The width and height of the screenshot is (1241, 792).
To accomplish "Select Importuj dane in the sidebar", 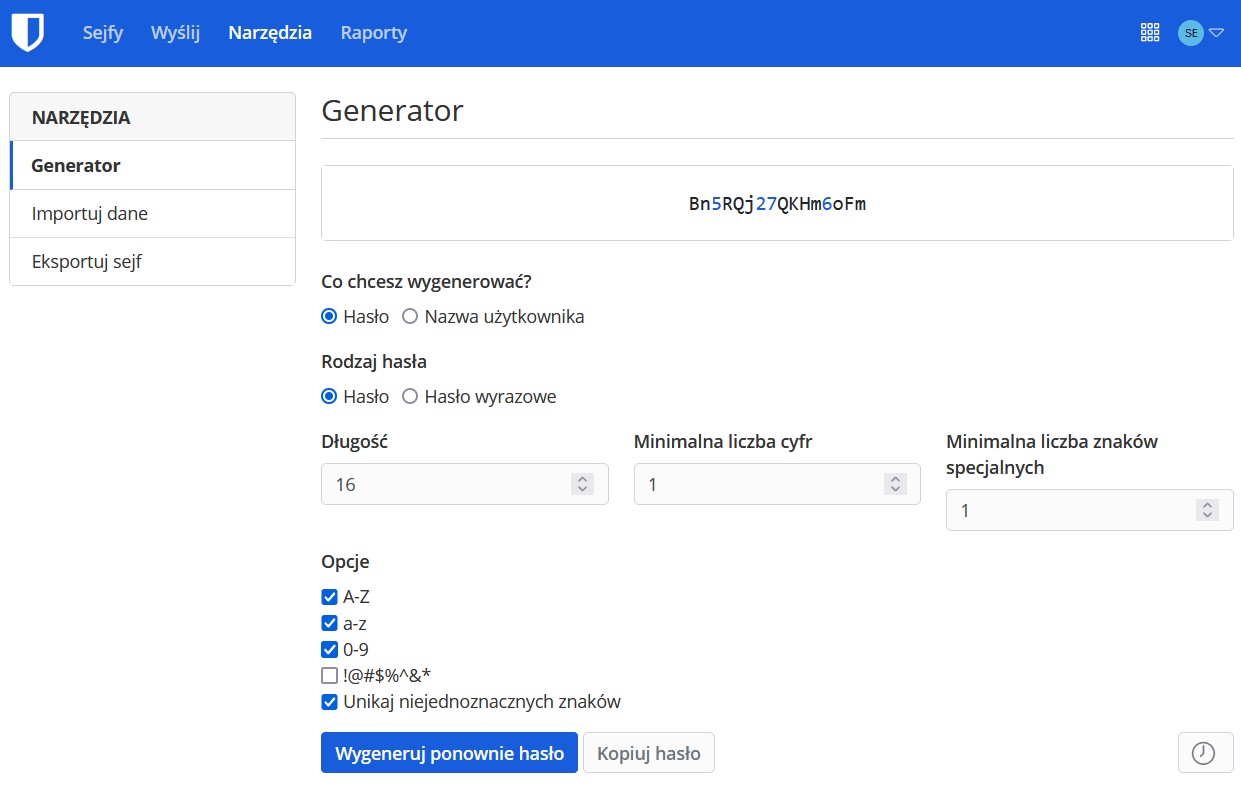I will (x=90, y=214).
